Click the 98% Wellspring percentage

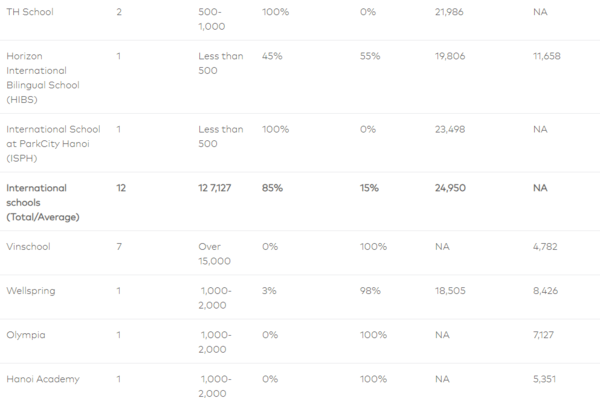click(x=370, y=291)
